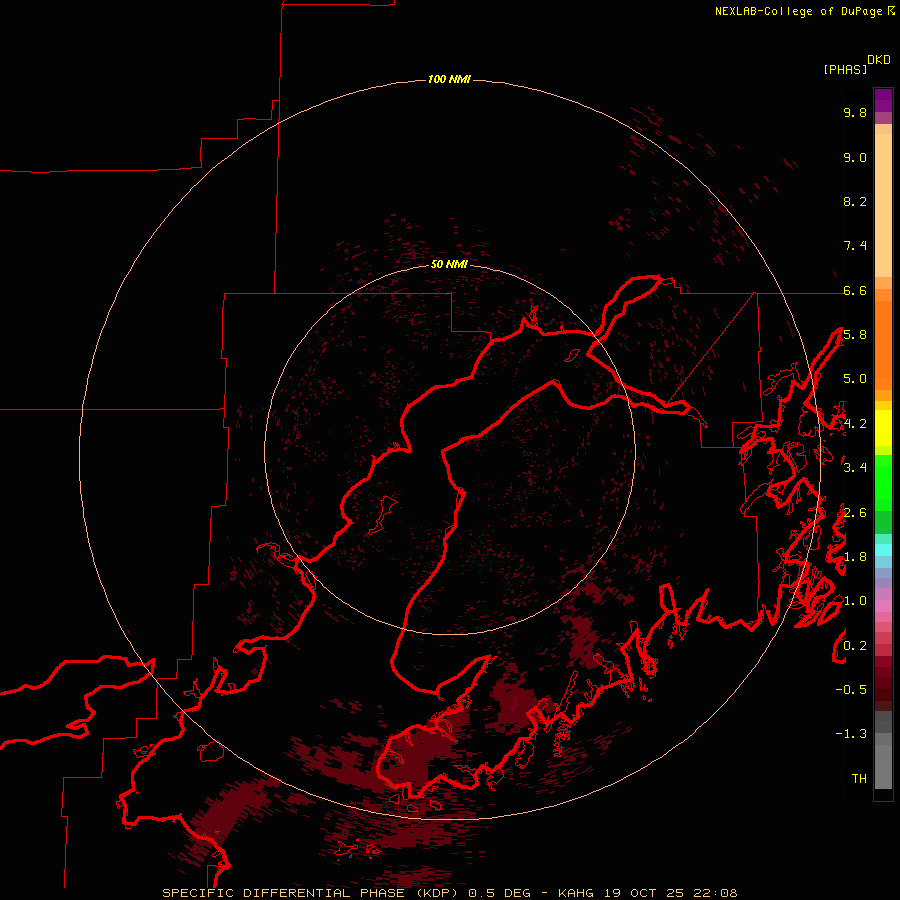Click the 19 OCT 25 22:08 timestamp
Image resolution: width=900 pixels, height=900 pixels.
670,893
